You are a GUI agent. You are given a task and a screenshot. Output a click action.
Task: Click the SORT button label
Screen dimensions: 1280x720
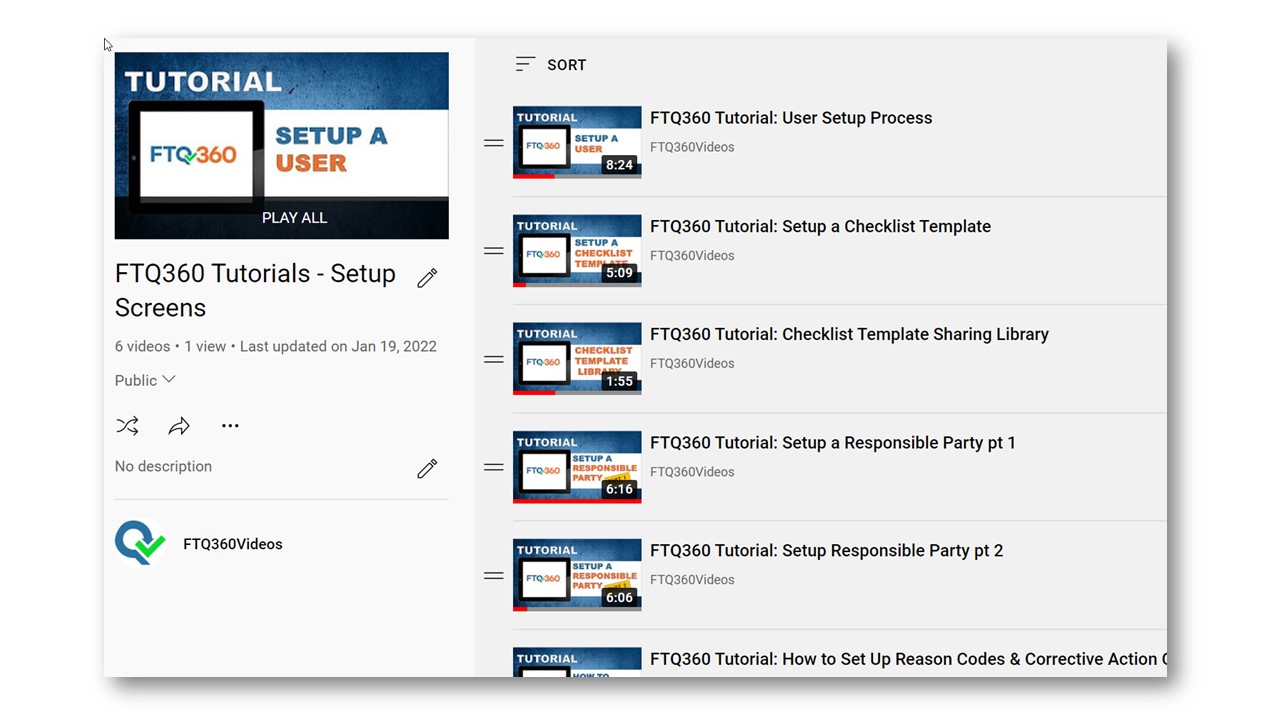pos(567,65)
